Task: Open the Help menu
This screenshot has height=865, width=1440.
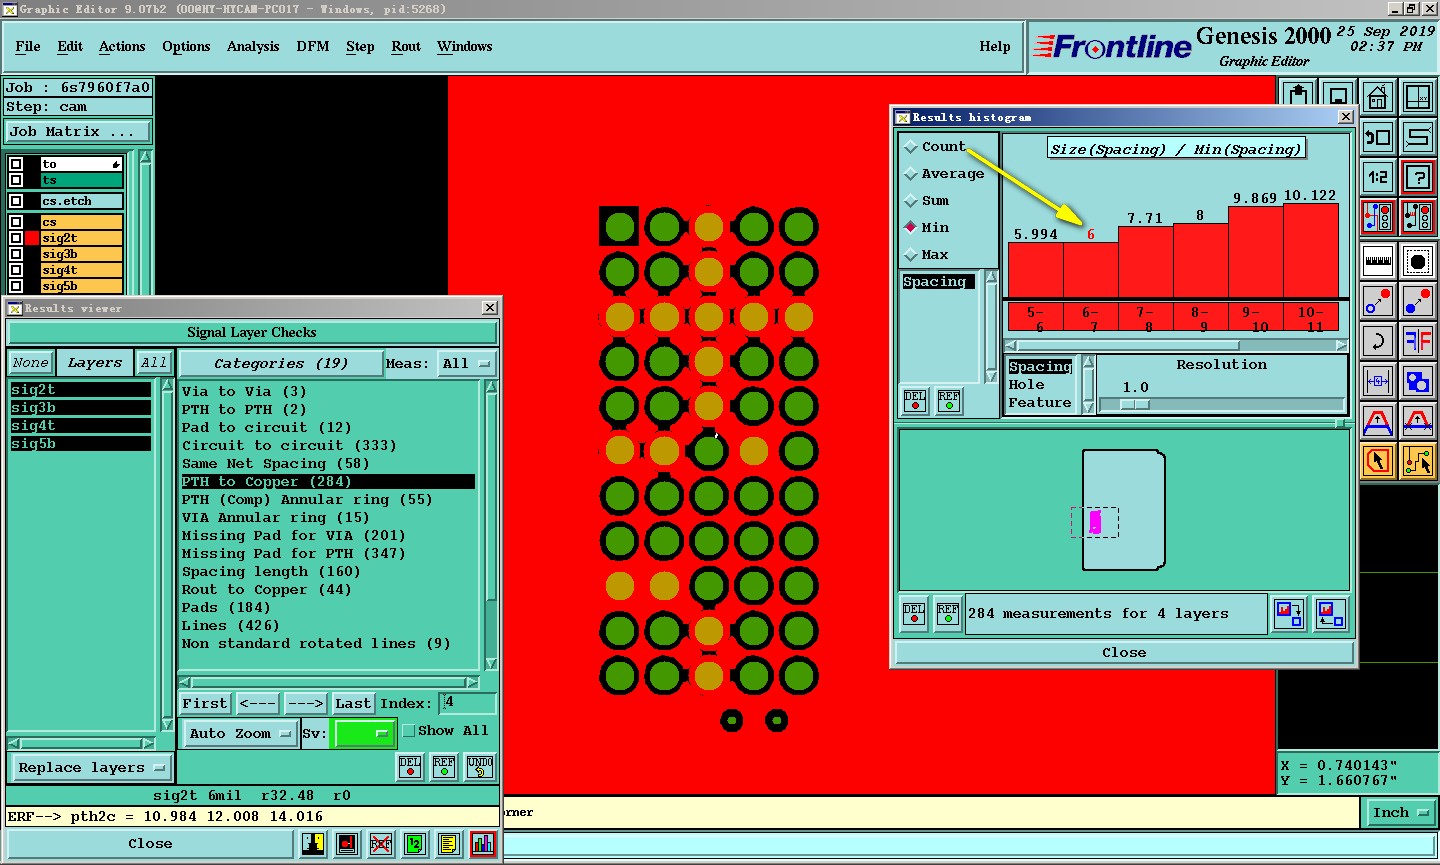Action: tap(995, 47)
